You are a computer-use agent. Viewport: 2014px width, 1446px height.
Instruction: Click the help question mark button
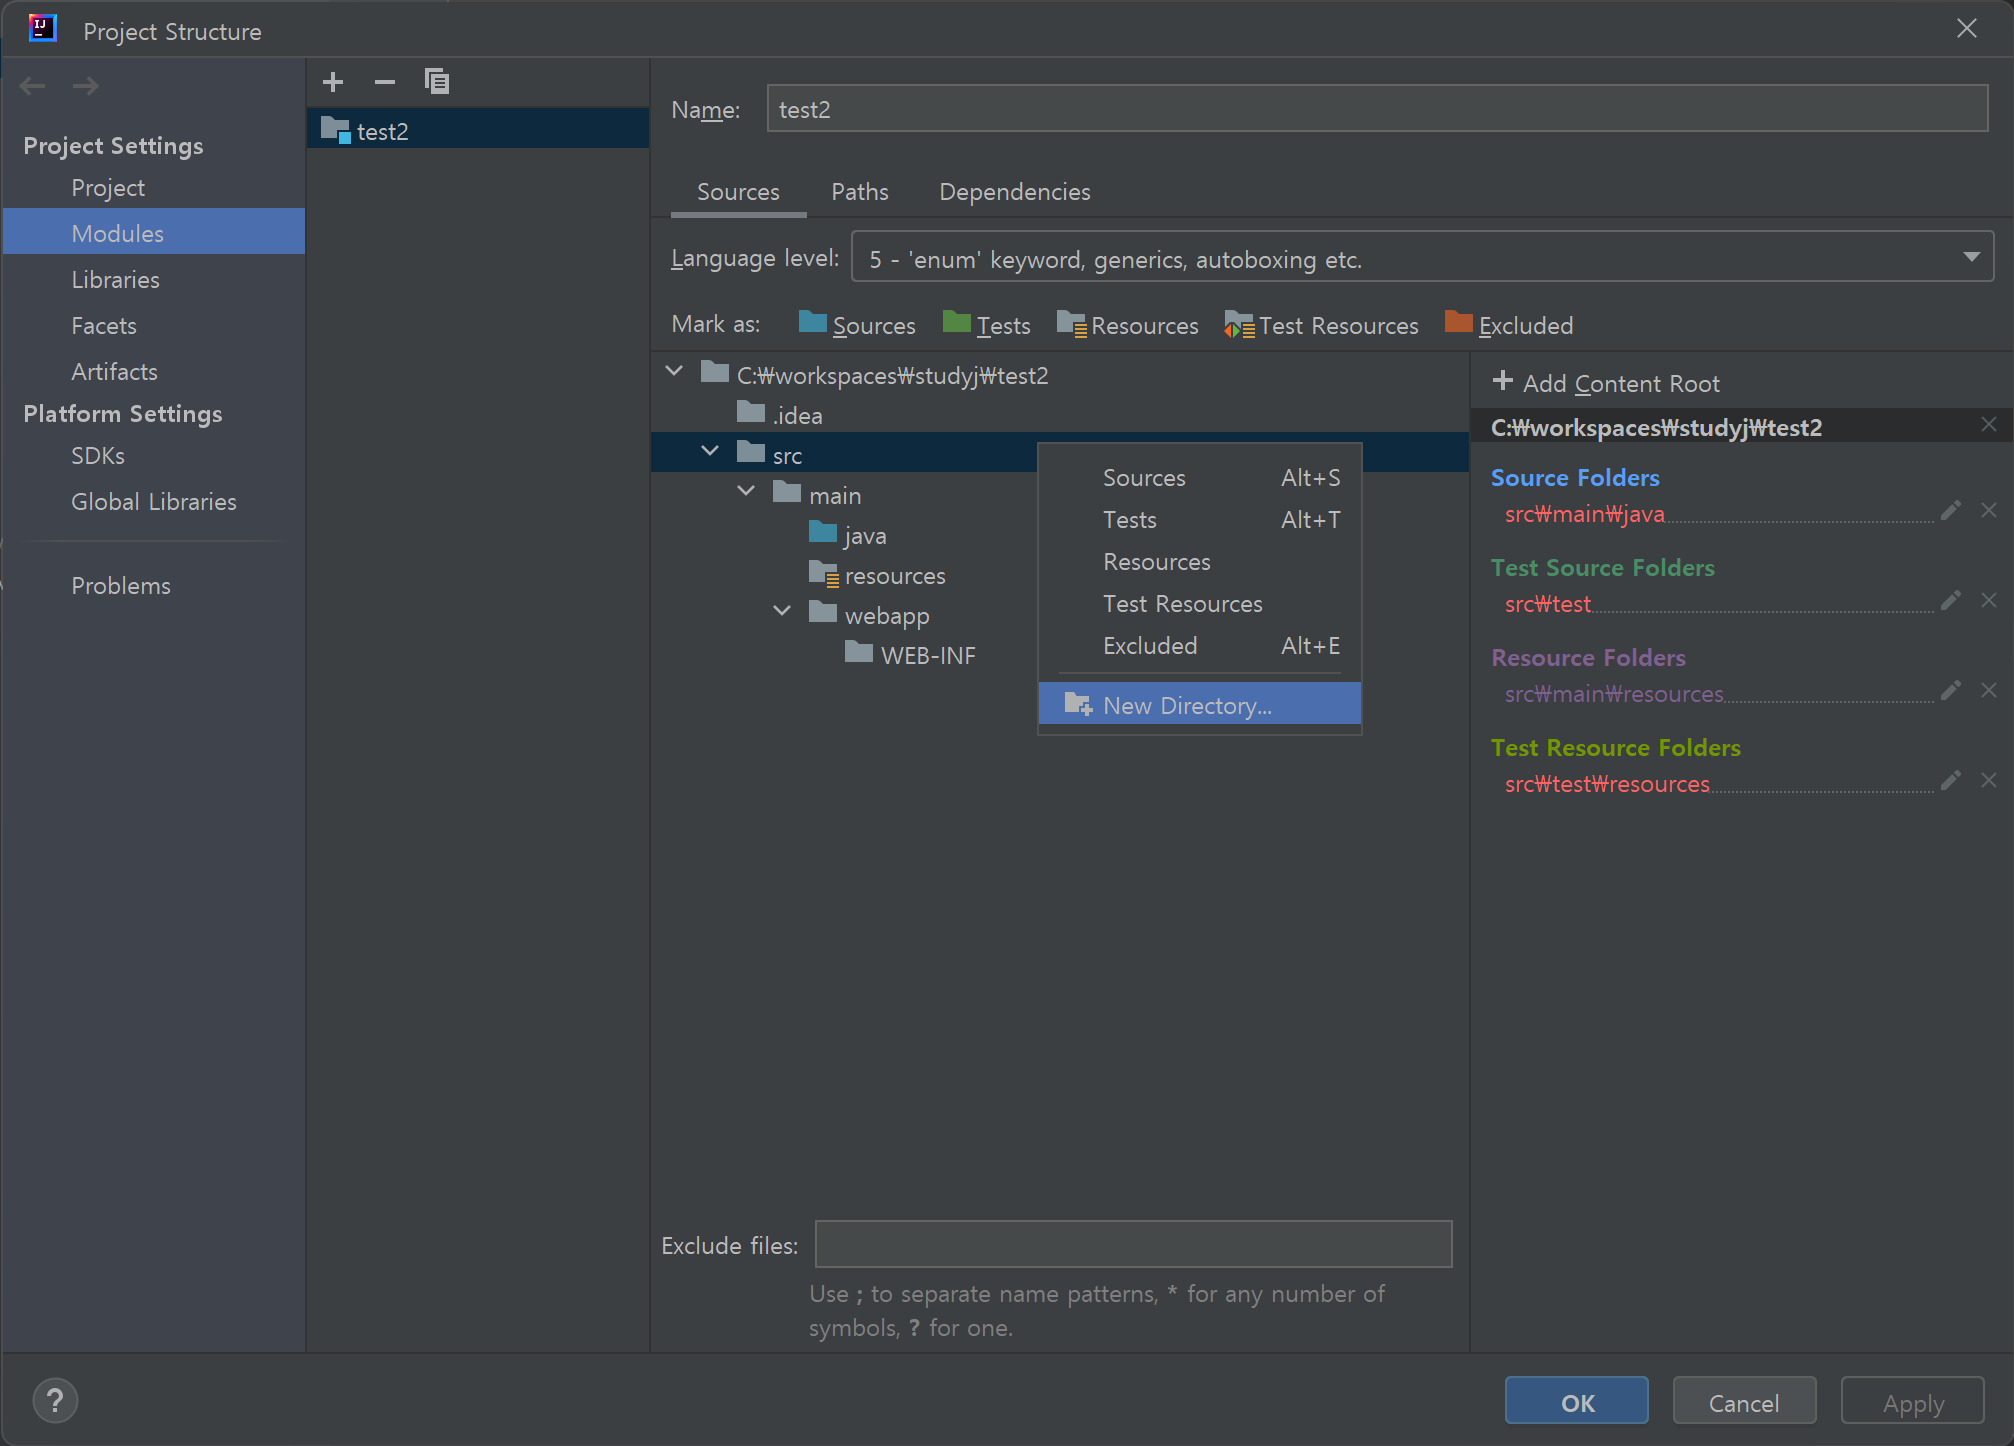[x=55, y=1401]
